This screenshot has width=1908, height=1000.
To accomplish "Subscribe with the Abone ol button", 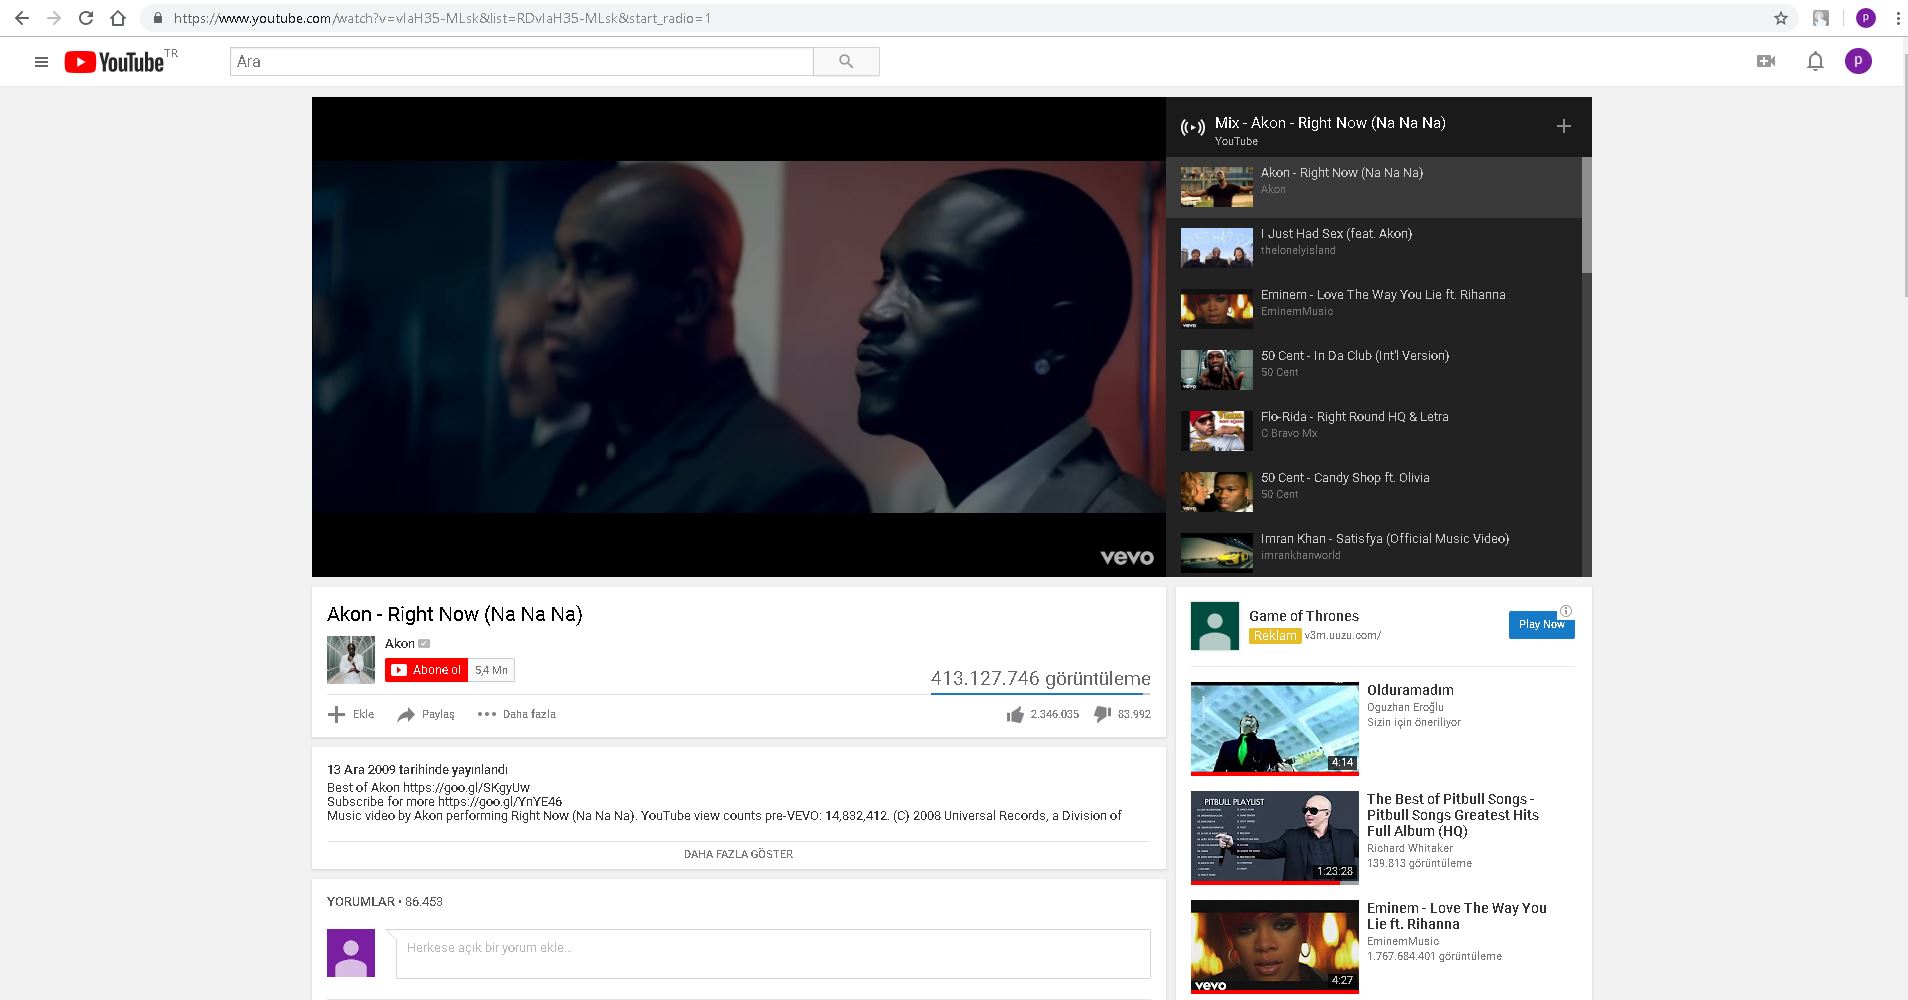I will pyautogui.click(x=426, y=670).
